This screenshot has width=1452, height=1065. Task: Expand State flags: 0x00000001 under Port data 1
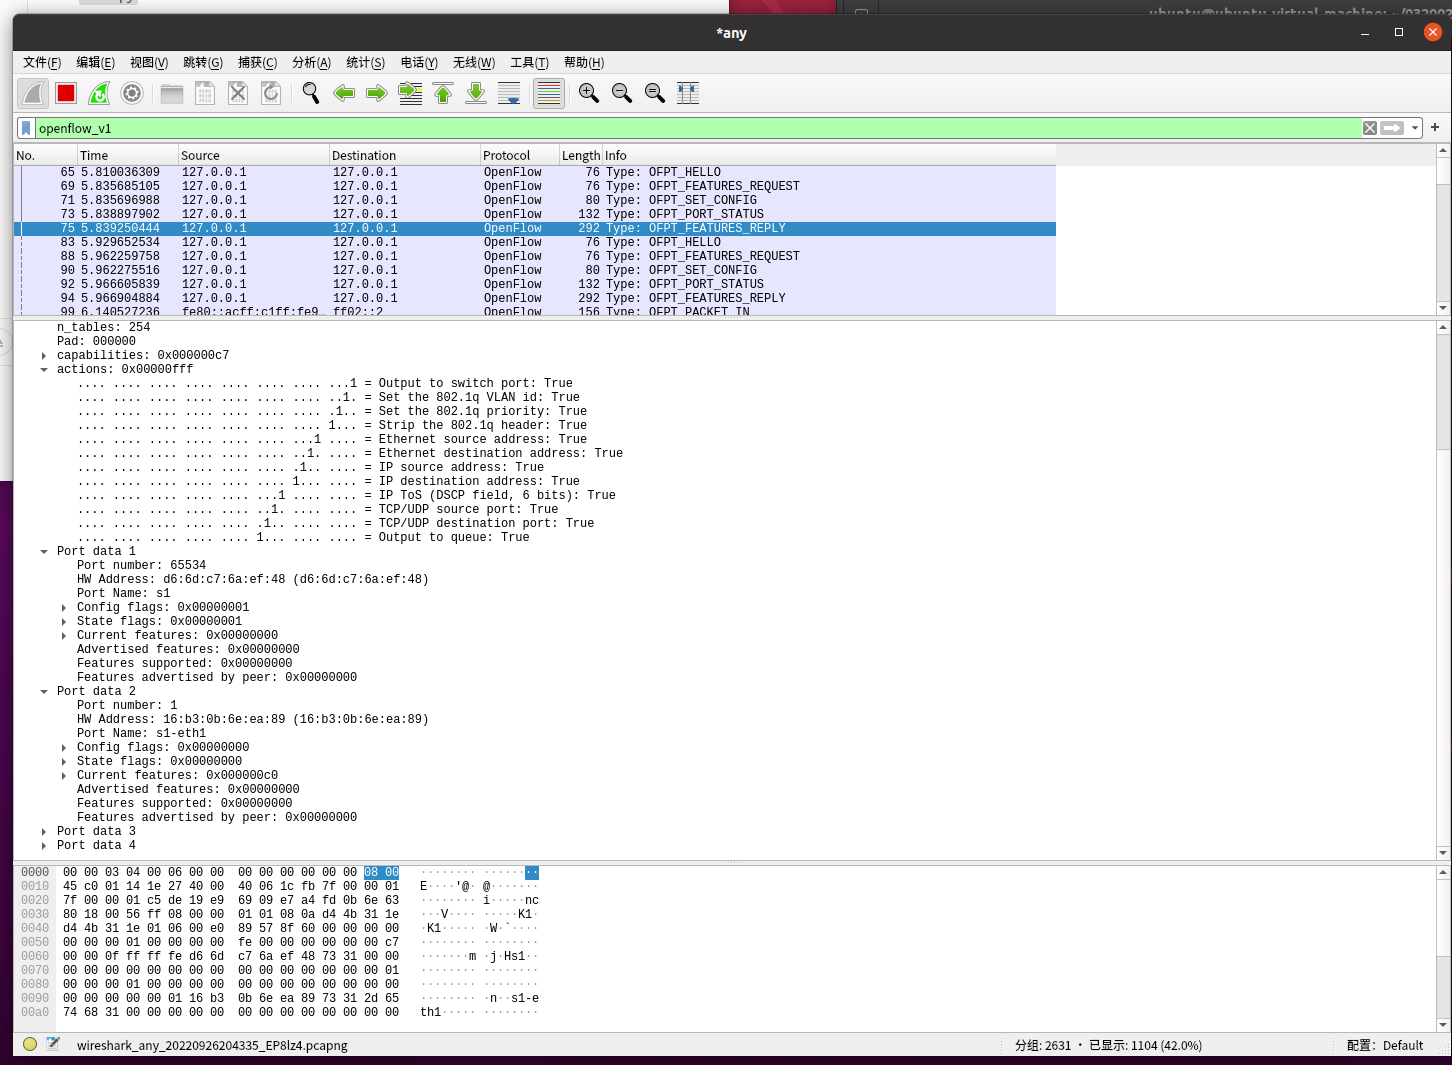click(64, 621)
